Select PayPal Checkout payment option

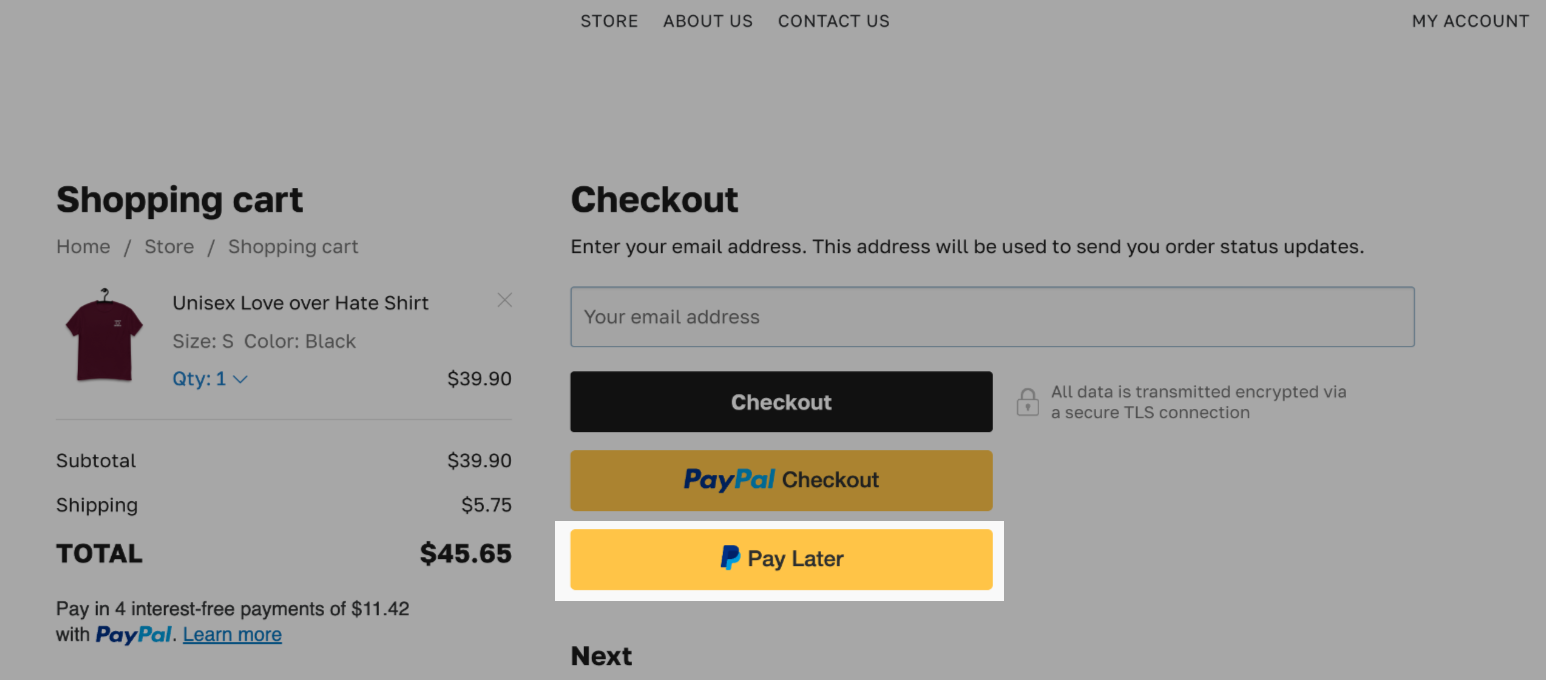(781, 480)
